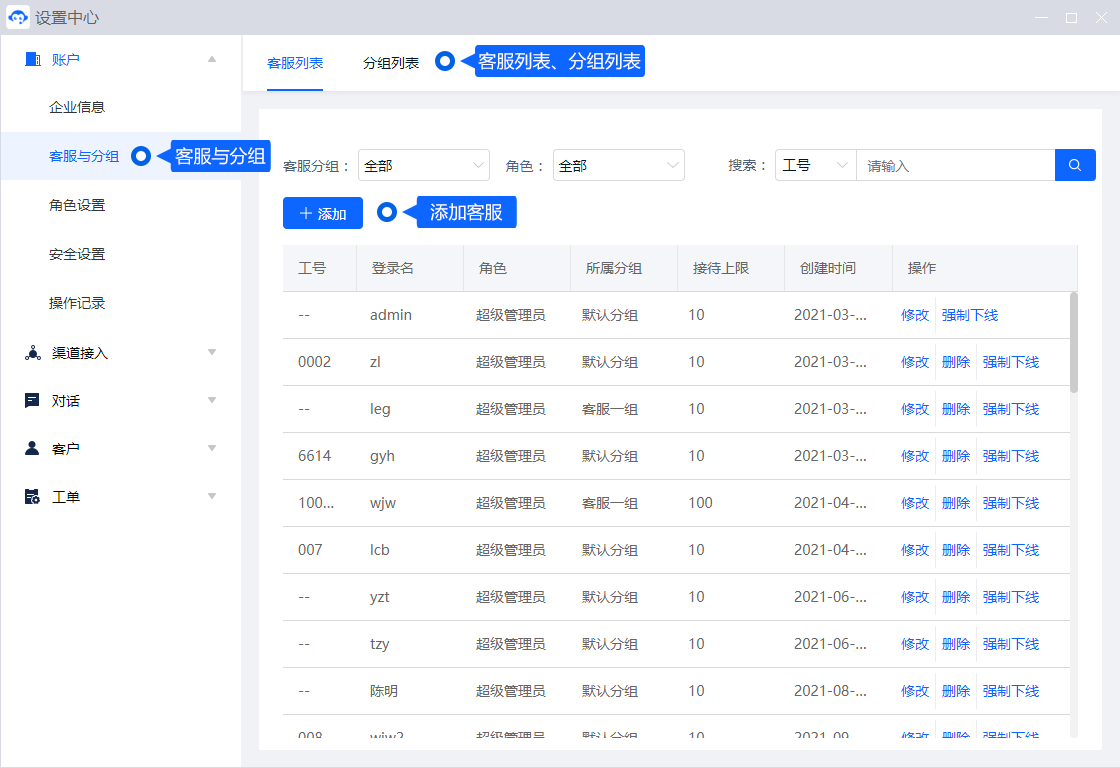Switch to the 客服列表 tab

295,63
